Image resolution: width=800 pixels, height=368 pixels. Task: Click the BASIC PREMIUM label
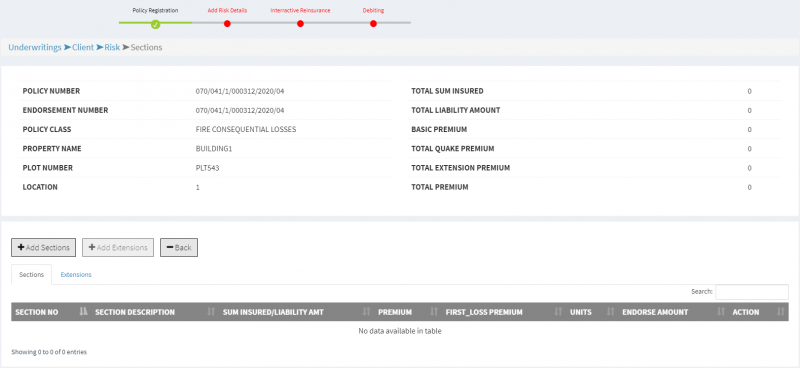pos(439,130)
